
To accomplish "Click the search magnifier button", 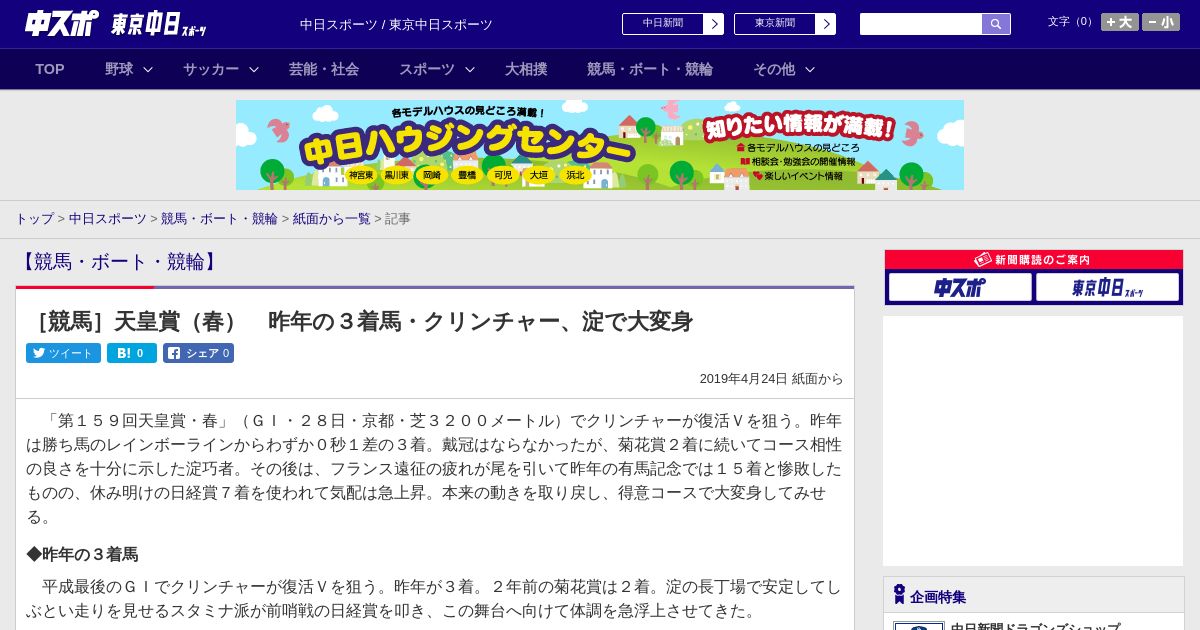I will tap(996, 24).
